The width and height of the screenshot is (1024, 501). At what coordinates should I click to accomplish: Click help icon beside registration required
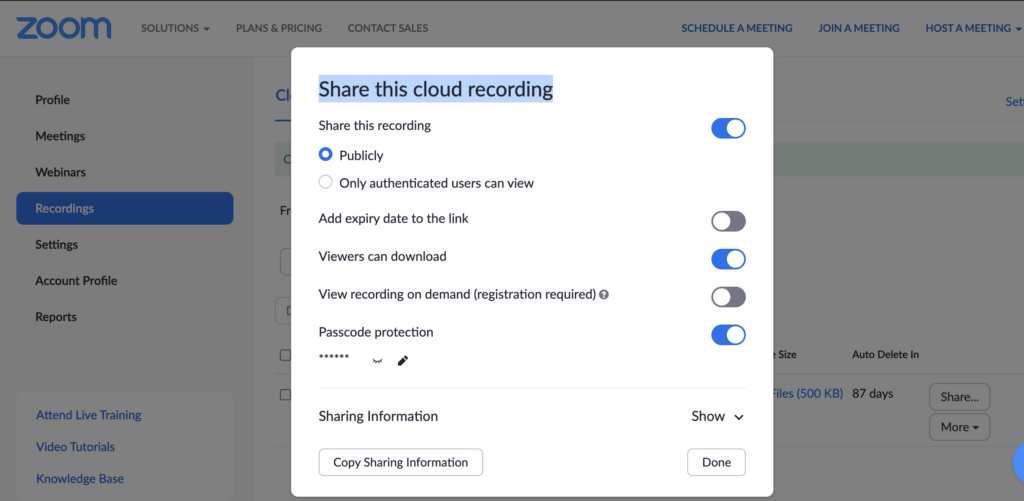[604, 295]
